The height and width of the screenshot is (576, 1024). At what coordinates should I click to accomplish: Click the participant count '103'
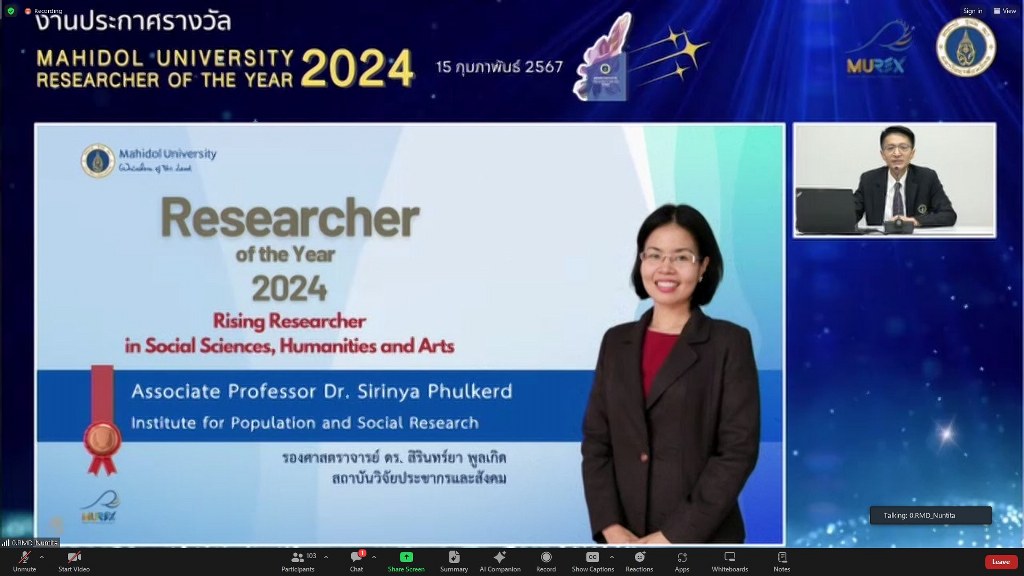[312, 556]
